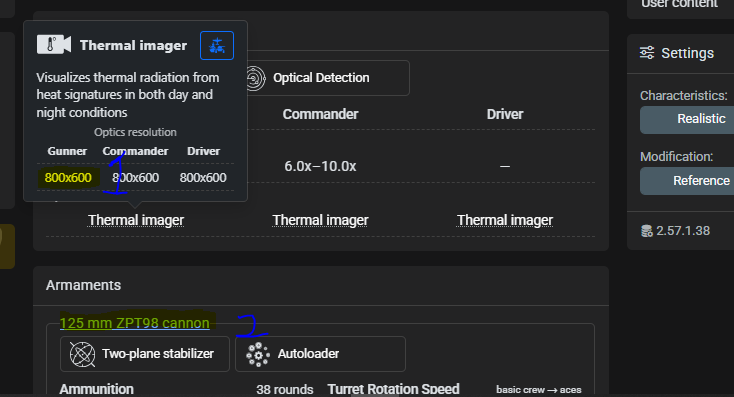Click the Two-plane stabilizer icon
734x397 pixels.
point(82,354)
